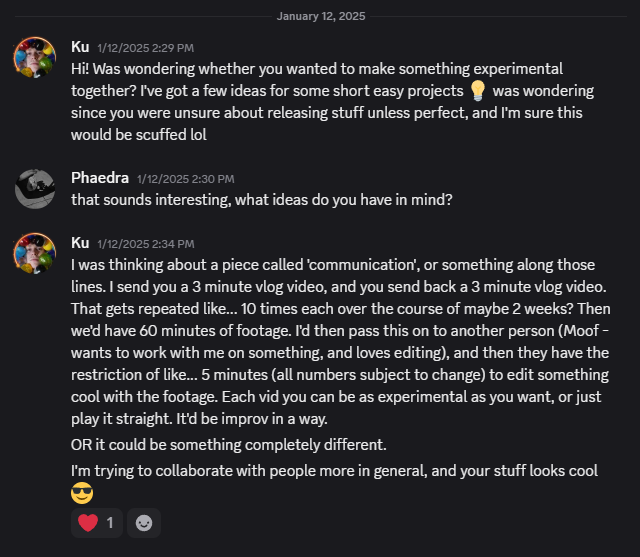Click the 2:30 PM timestamp beside Phaedra
Screen dimensions: 640x557
[x=185, y=179]
